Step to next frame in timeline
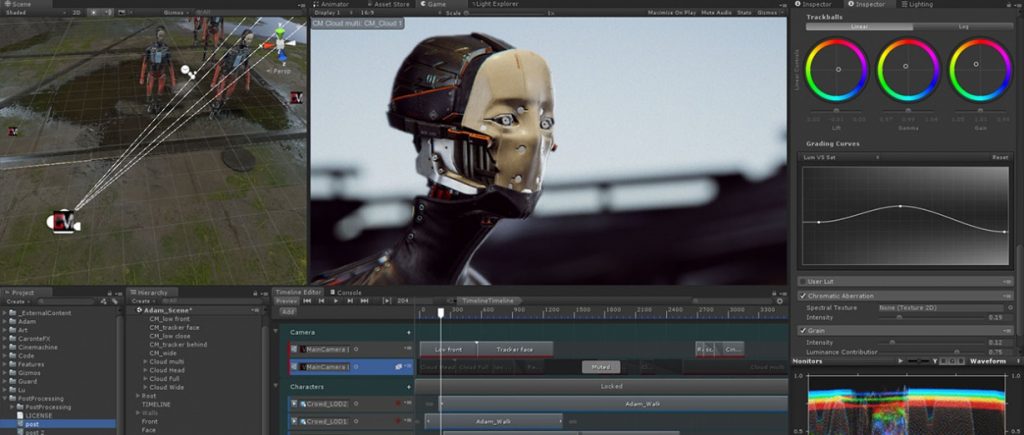Screen dimensions: 1024x435 click(x=351, y=300)
